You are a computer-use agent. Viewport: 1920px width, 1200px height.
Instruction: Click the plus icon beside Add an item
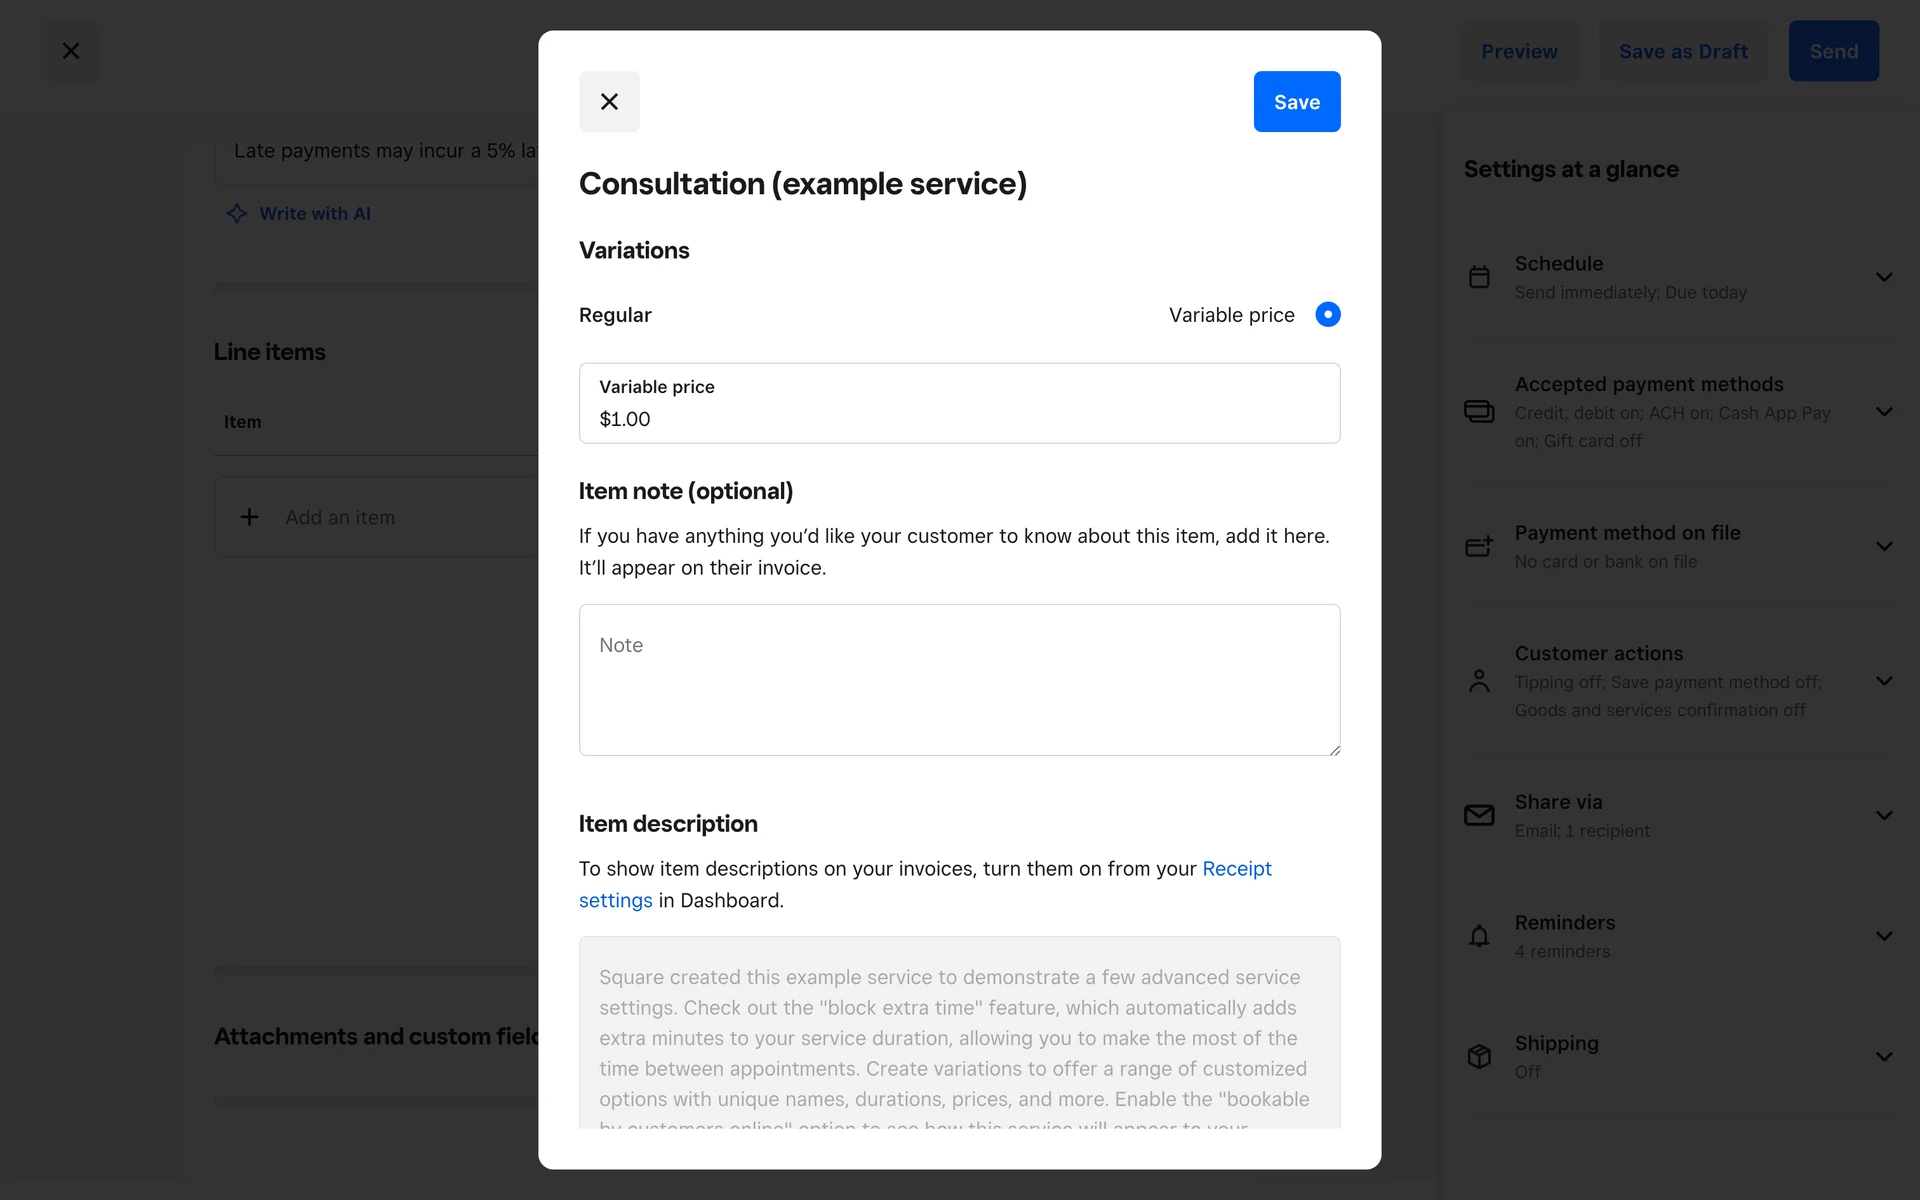250,517
